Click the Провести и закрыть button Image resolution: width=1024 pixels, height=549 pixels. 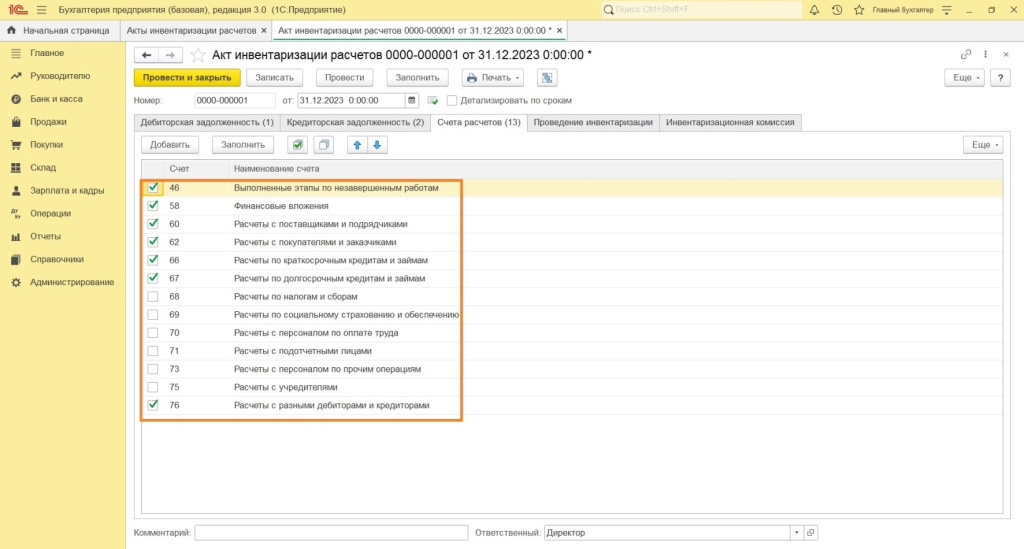click(187, 77)
